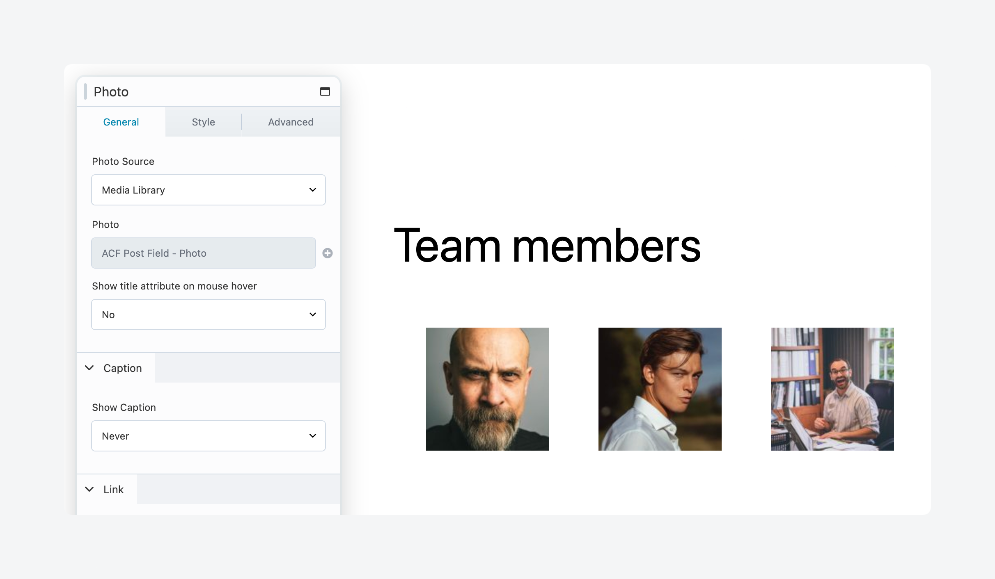Click the Show title attribute on mouse hover label

click(175, 286)
